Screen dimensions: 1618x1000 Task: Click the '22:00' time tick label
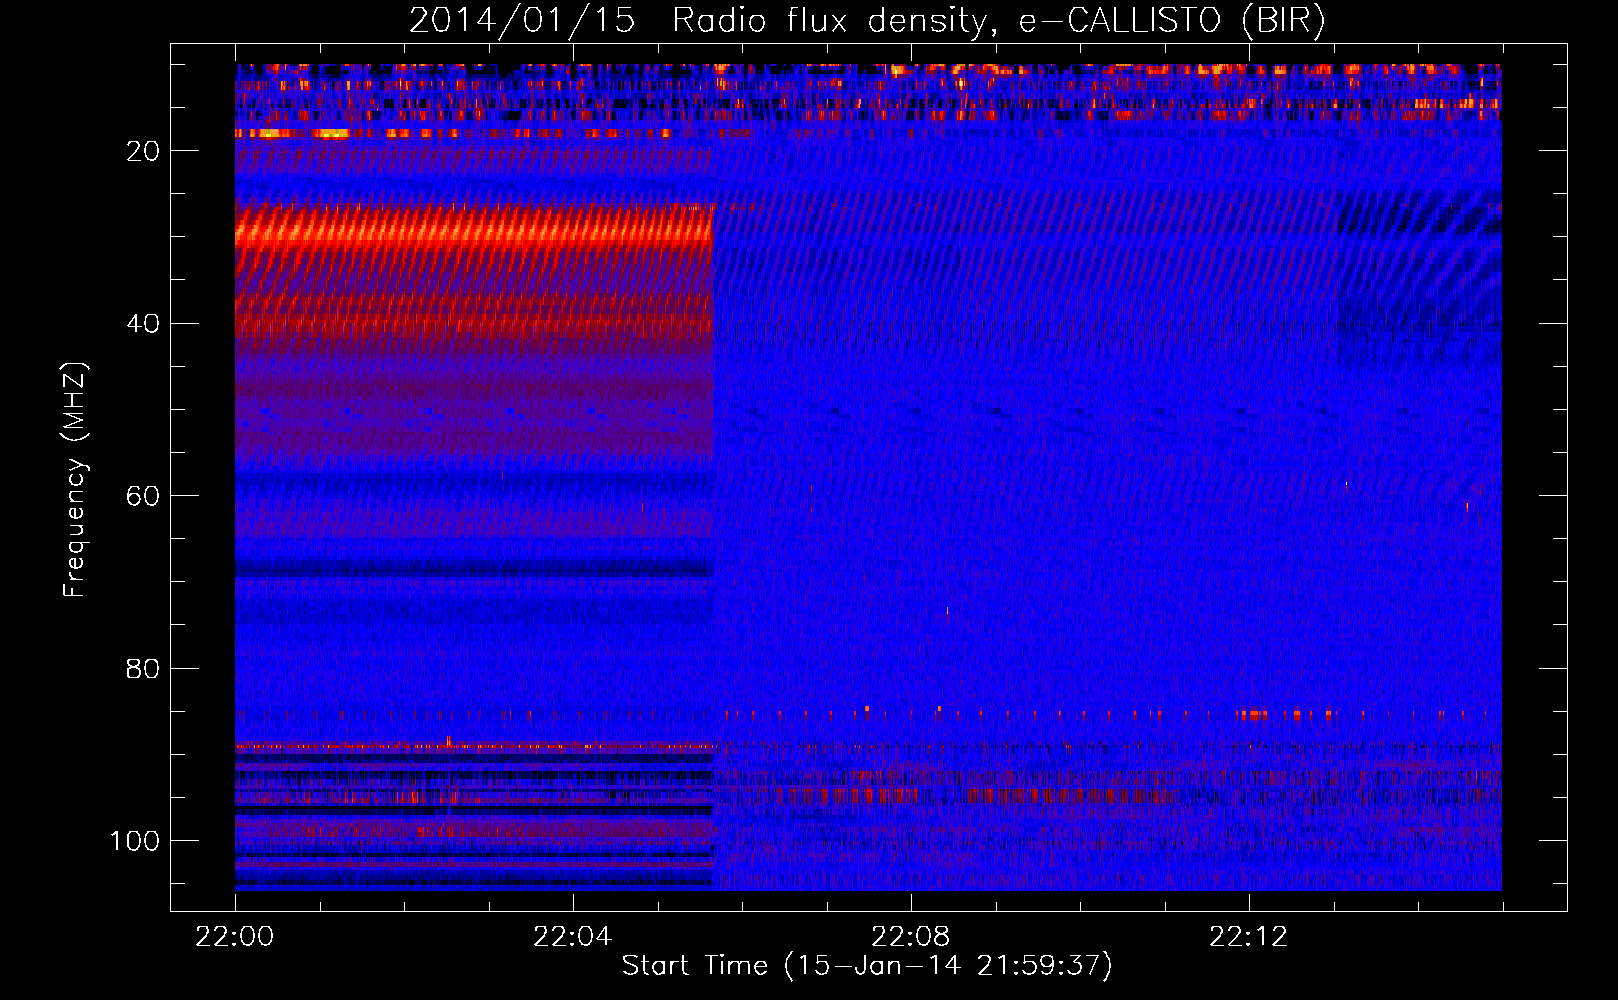[x=235, y=937]
